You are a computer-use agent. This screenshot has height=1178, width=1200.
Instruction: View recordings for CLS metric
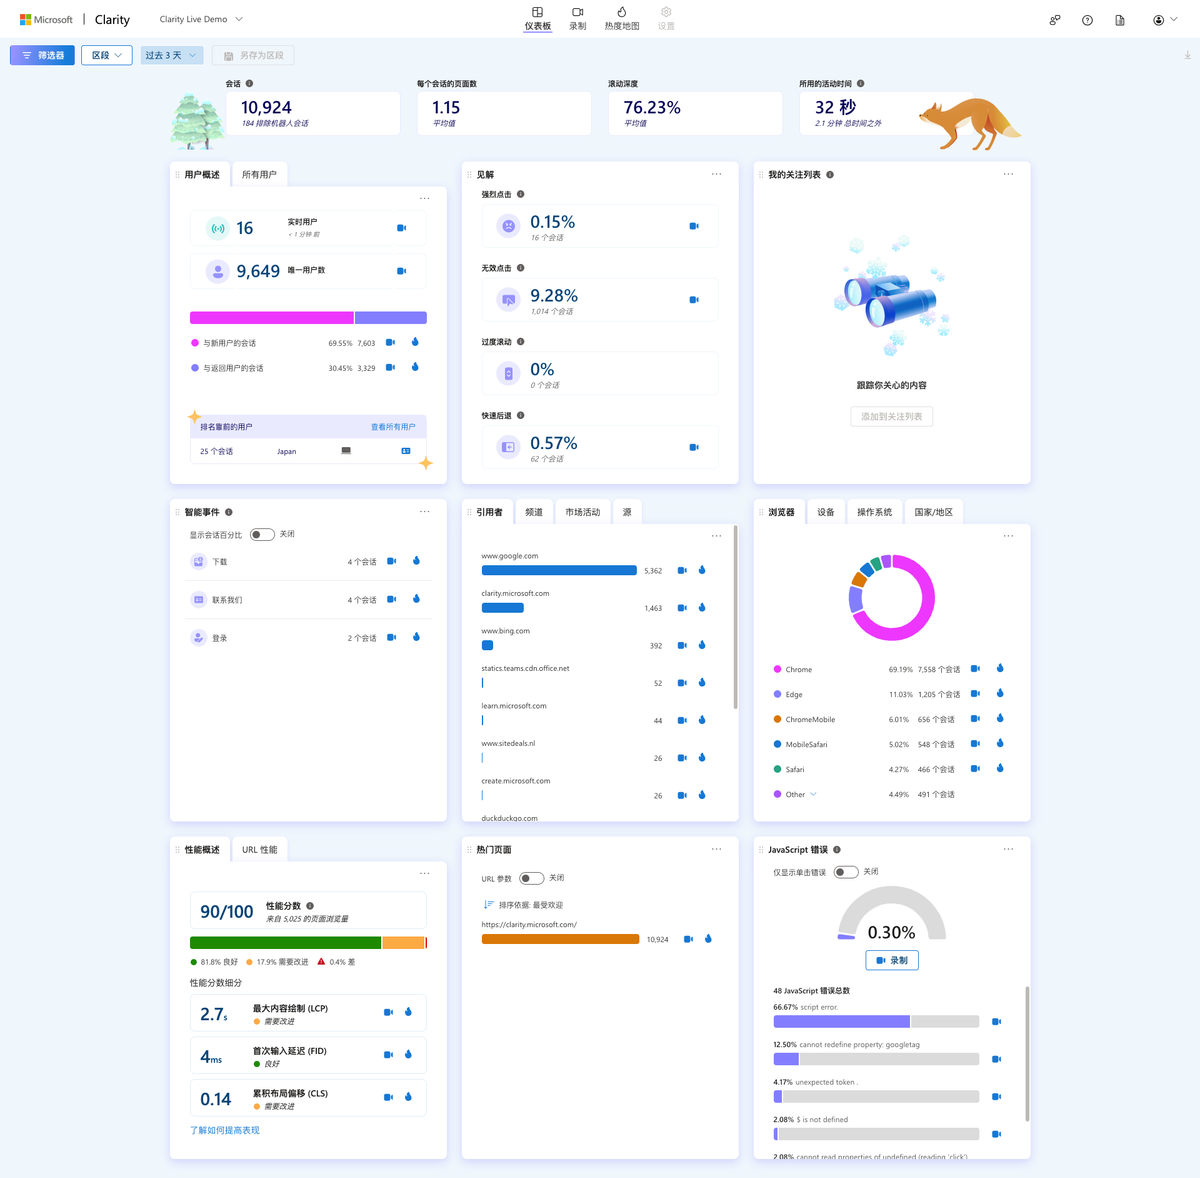[x=388, y=1097]
